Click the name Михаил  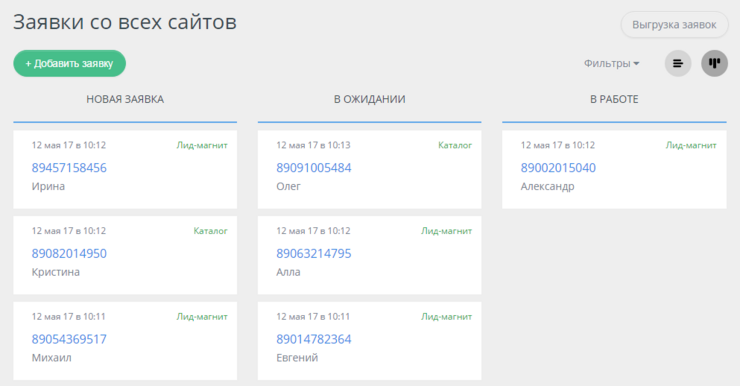[x=51, y=358]
